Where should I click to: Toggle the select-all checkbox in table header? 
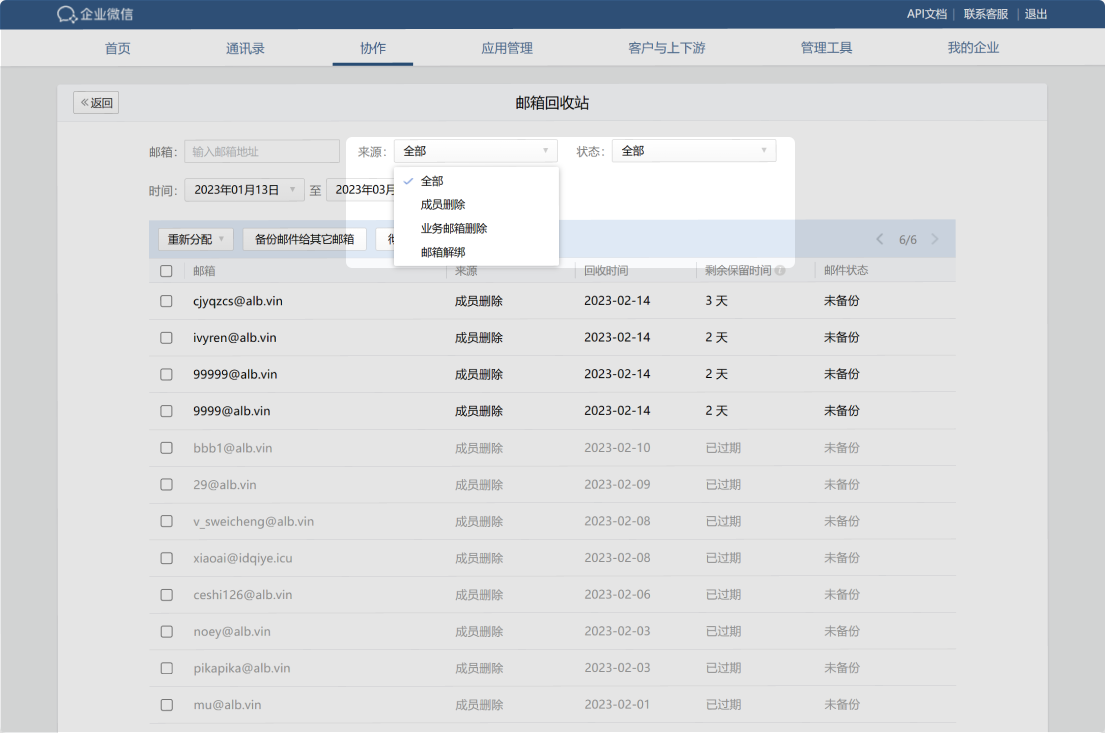pos(166,271)
